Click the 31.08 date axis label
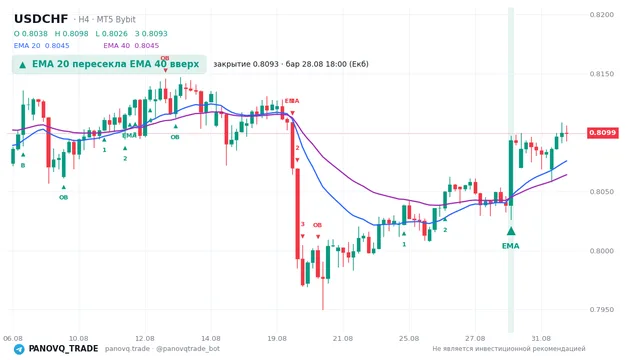This screenshot has height=360, width=640. 541,338
